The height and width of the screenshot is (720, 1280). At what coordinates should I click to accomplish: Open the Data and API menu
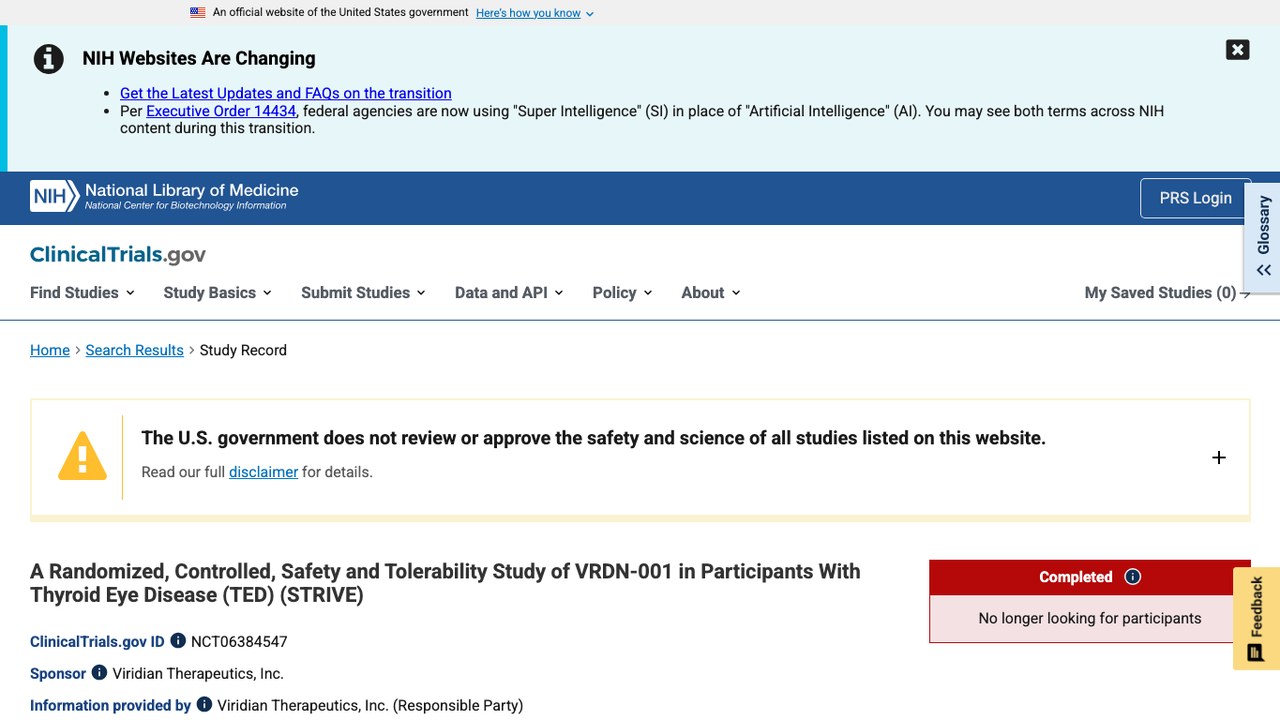(x=509, y=293)
